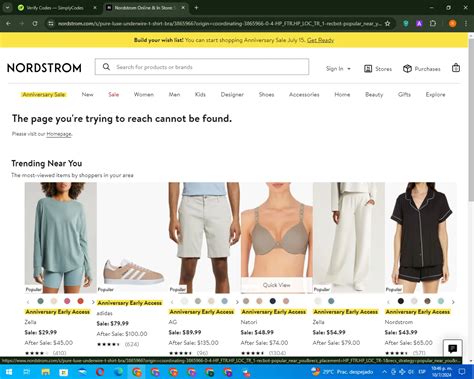Open File Explorer from taskbar
474x379 pixels.
pos(46,372)
